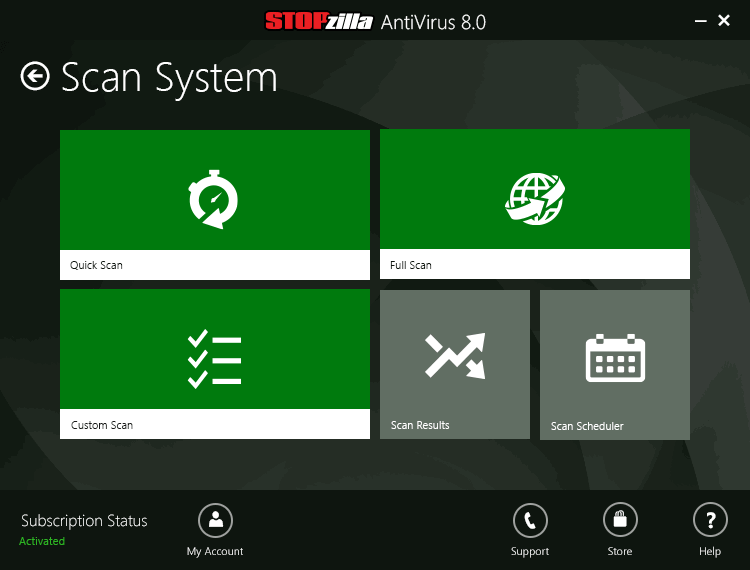Start a Quick Scan via stopwatch icon
Image resolution: width=750 pixels, height=570 pixels.
tap(213, 199)
